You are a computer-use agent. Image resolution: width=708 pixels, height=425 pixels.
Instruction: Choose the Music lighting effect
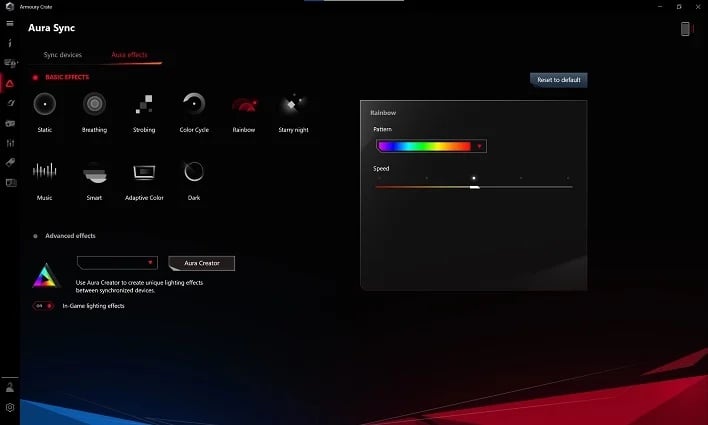point(44,171)
